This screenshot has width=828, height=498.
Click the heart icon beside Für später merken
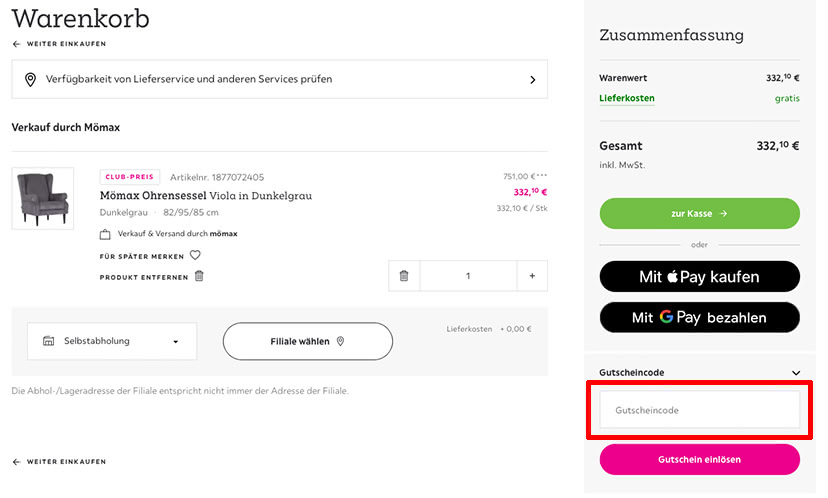click(x=195, y=255)
